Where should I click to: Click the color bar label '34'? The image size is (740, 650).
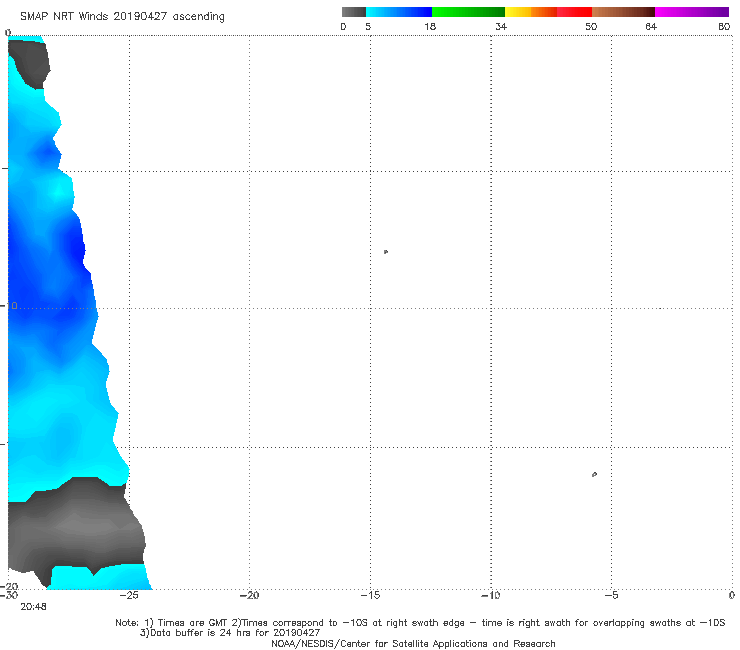[501, 27]
